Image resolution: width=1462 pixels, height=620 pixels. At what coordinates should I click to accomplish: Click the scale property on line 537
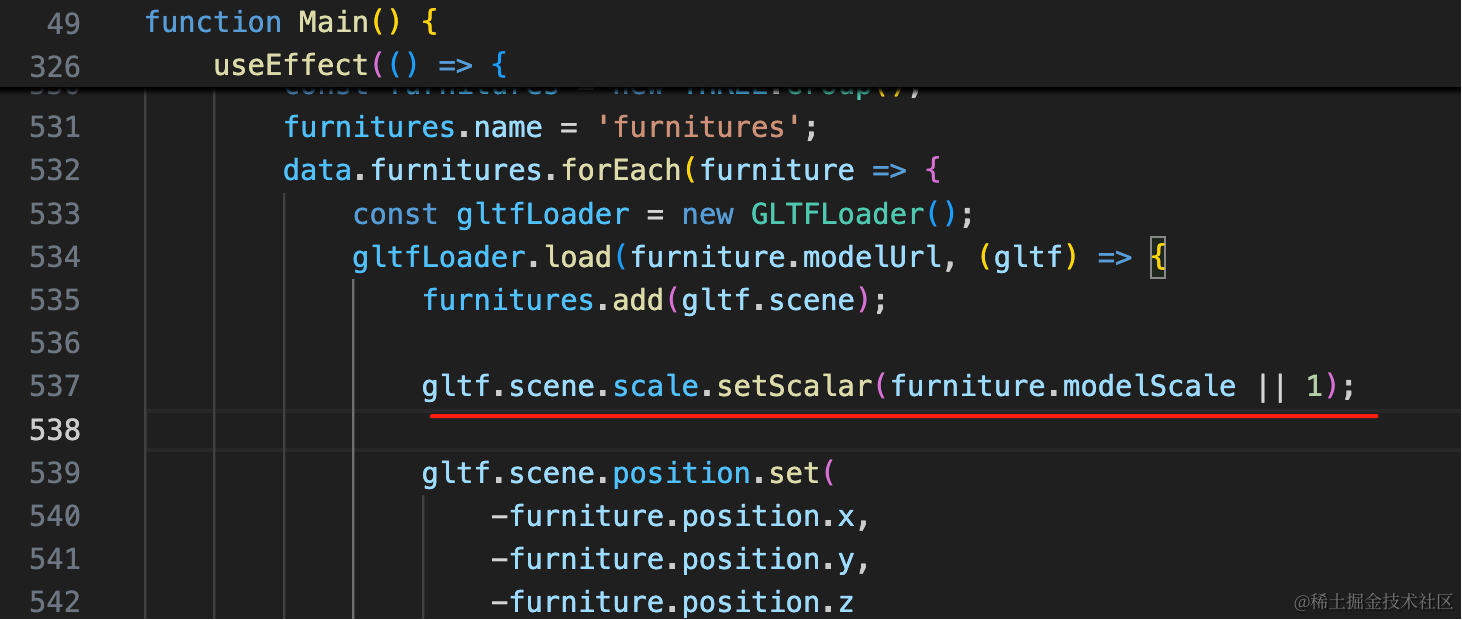click(655, 386)
